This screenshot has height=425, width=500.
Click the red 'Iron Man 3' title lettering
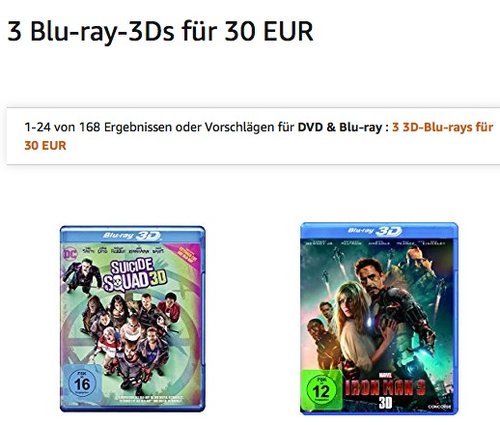[385, 388]
